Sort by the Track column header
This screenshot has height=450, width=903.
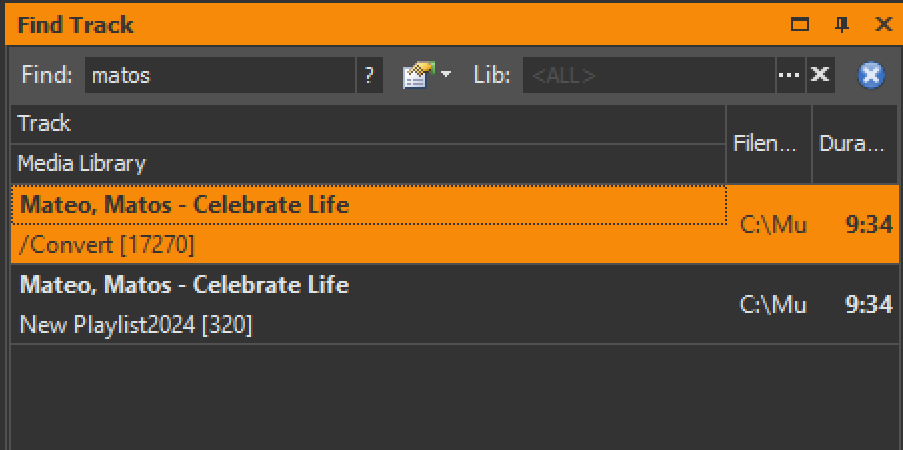tap(368, 124)
